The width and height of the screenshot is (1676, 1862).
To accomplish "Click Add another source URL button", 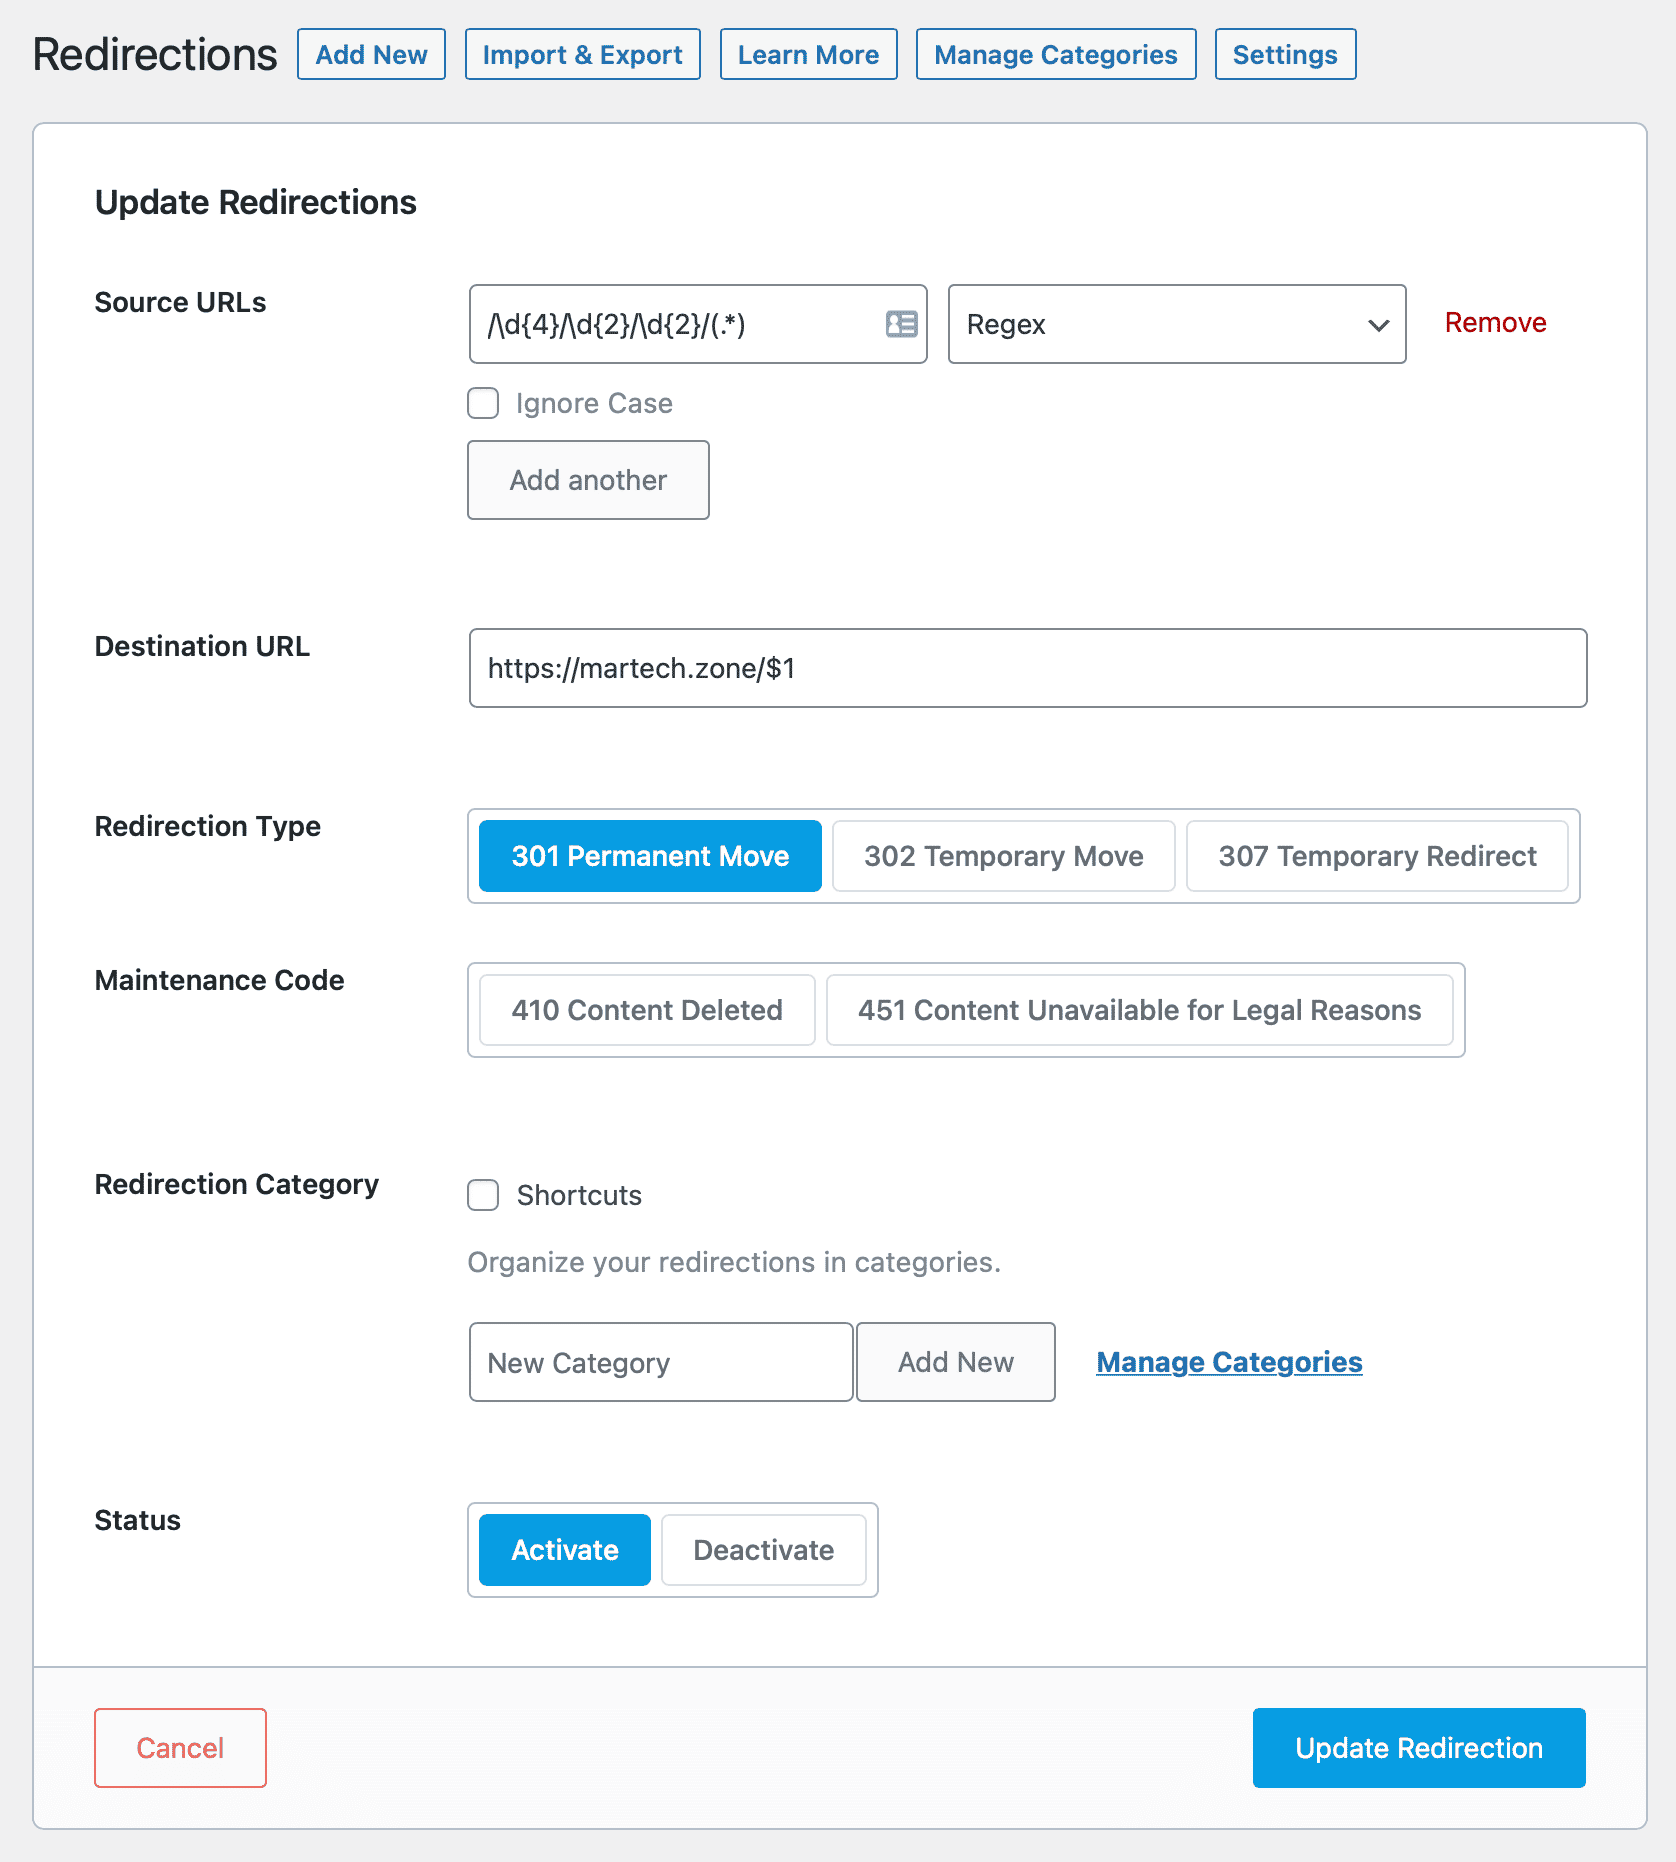I will tap(588, 480).
